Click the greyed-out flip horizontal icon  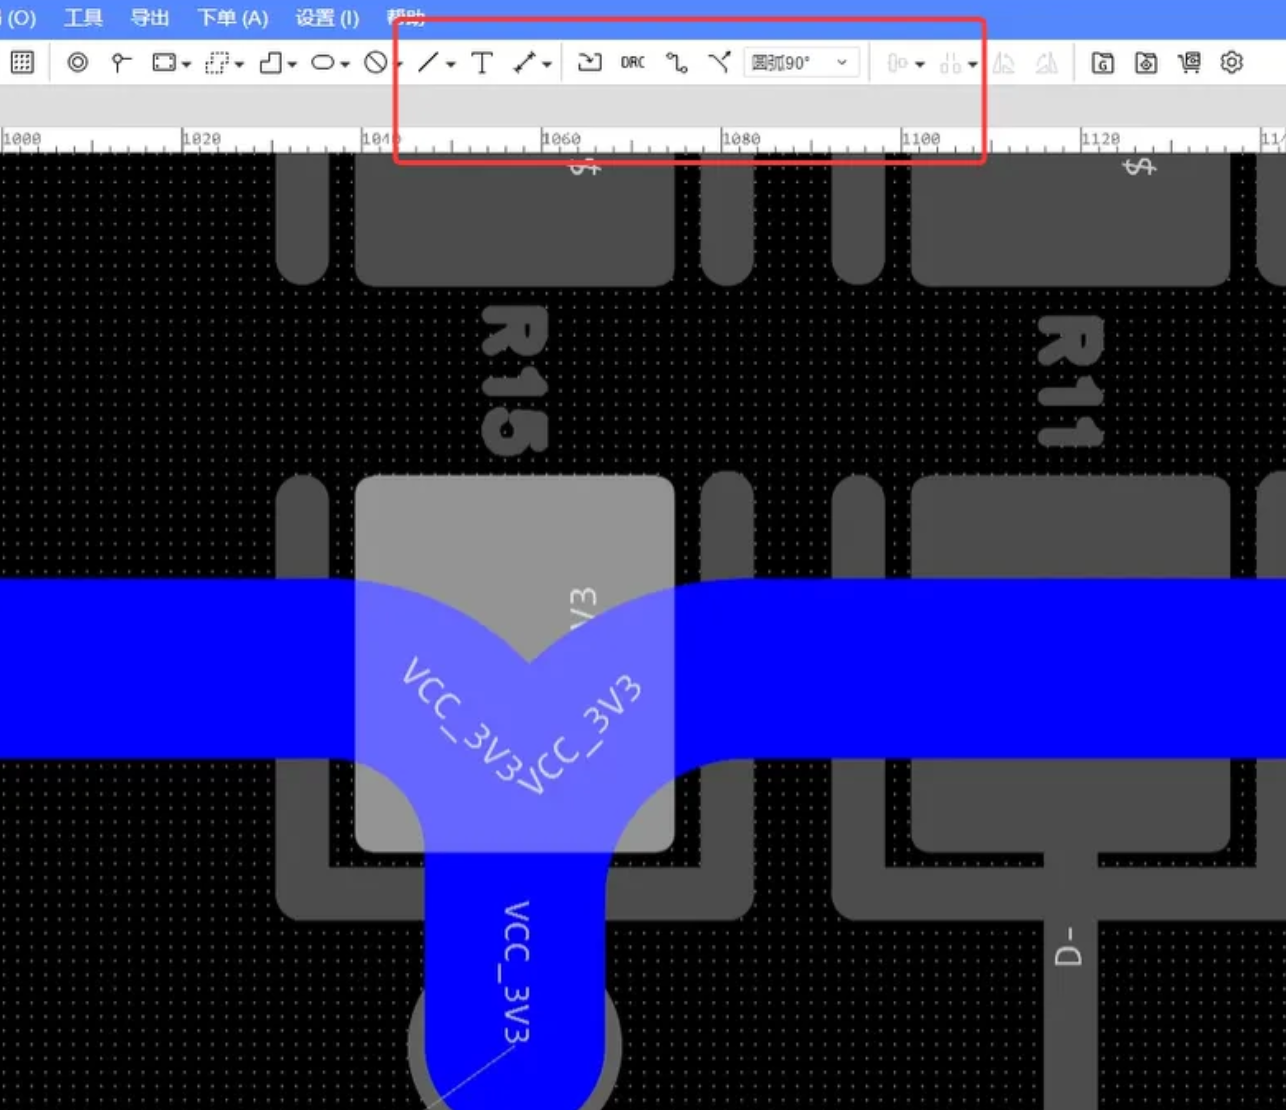tap(1004, 63)
